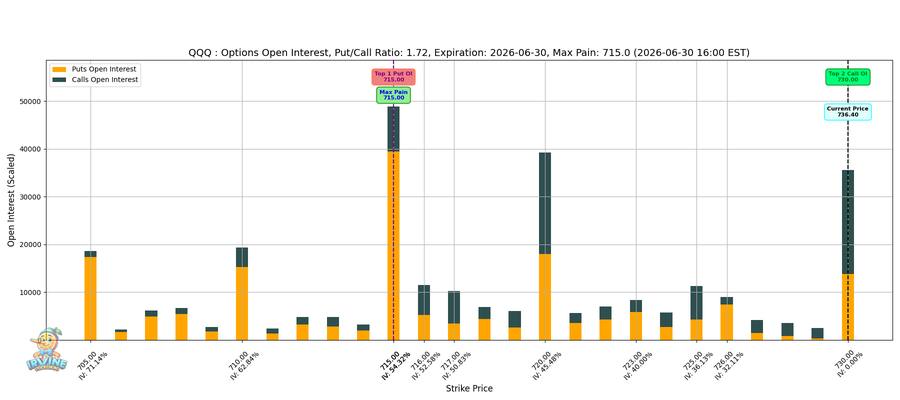
Task: Click the bold '715.00 IV: 54.32%' tick label
Action: tap(394, 365)
